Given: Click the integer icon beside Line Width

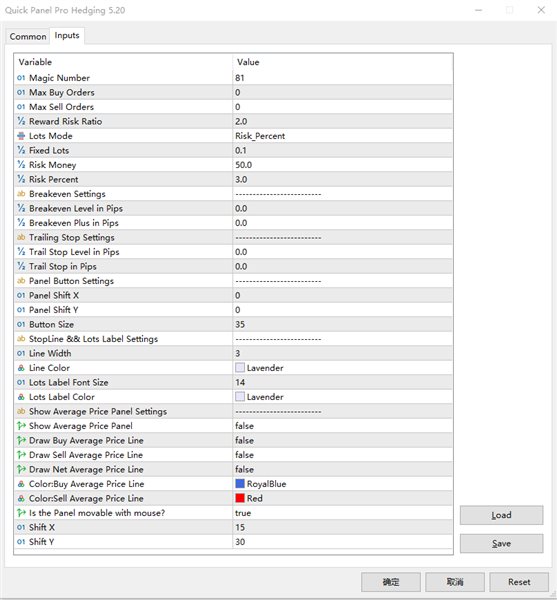Looking at the screenshot, I should tap(21, 354).
